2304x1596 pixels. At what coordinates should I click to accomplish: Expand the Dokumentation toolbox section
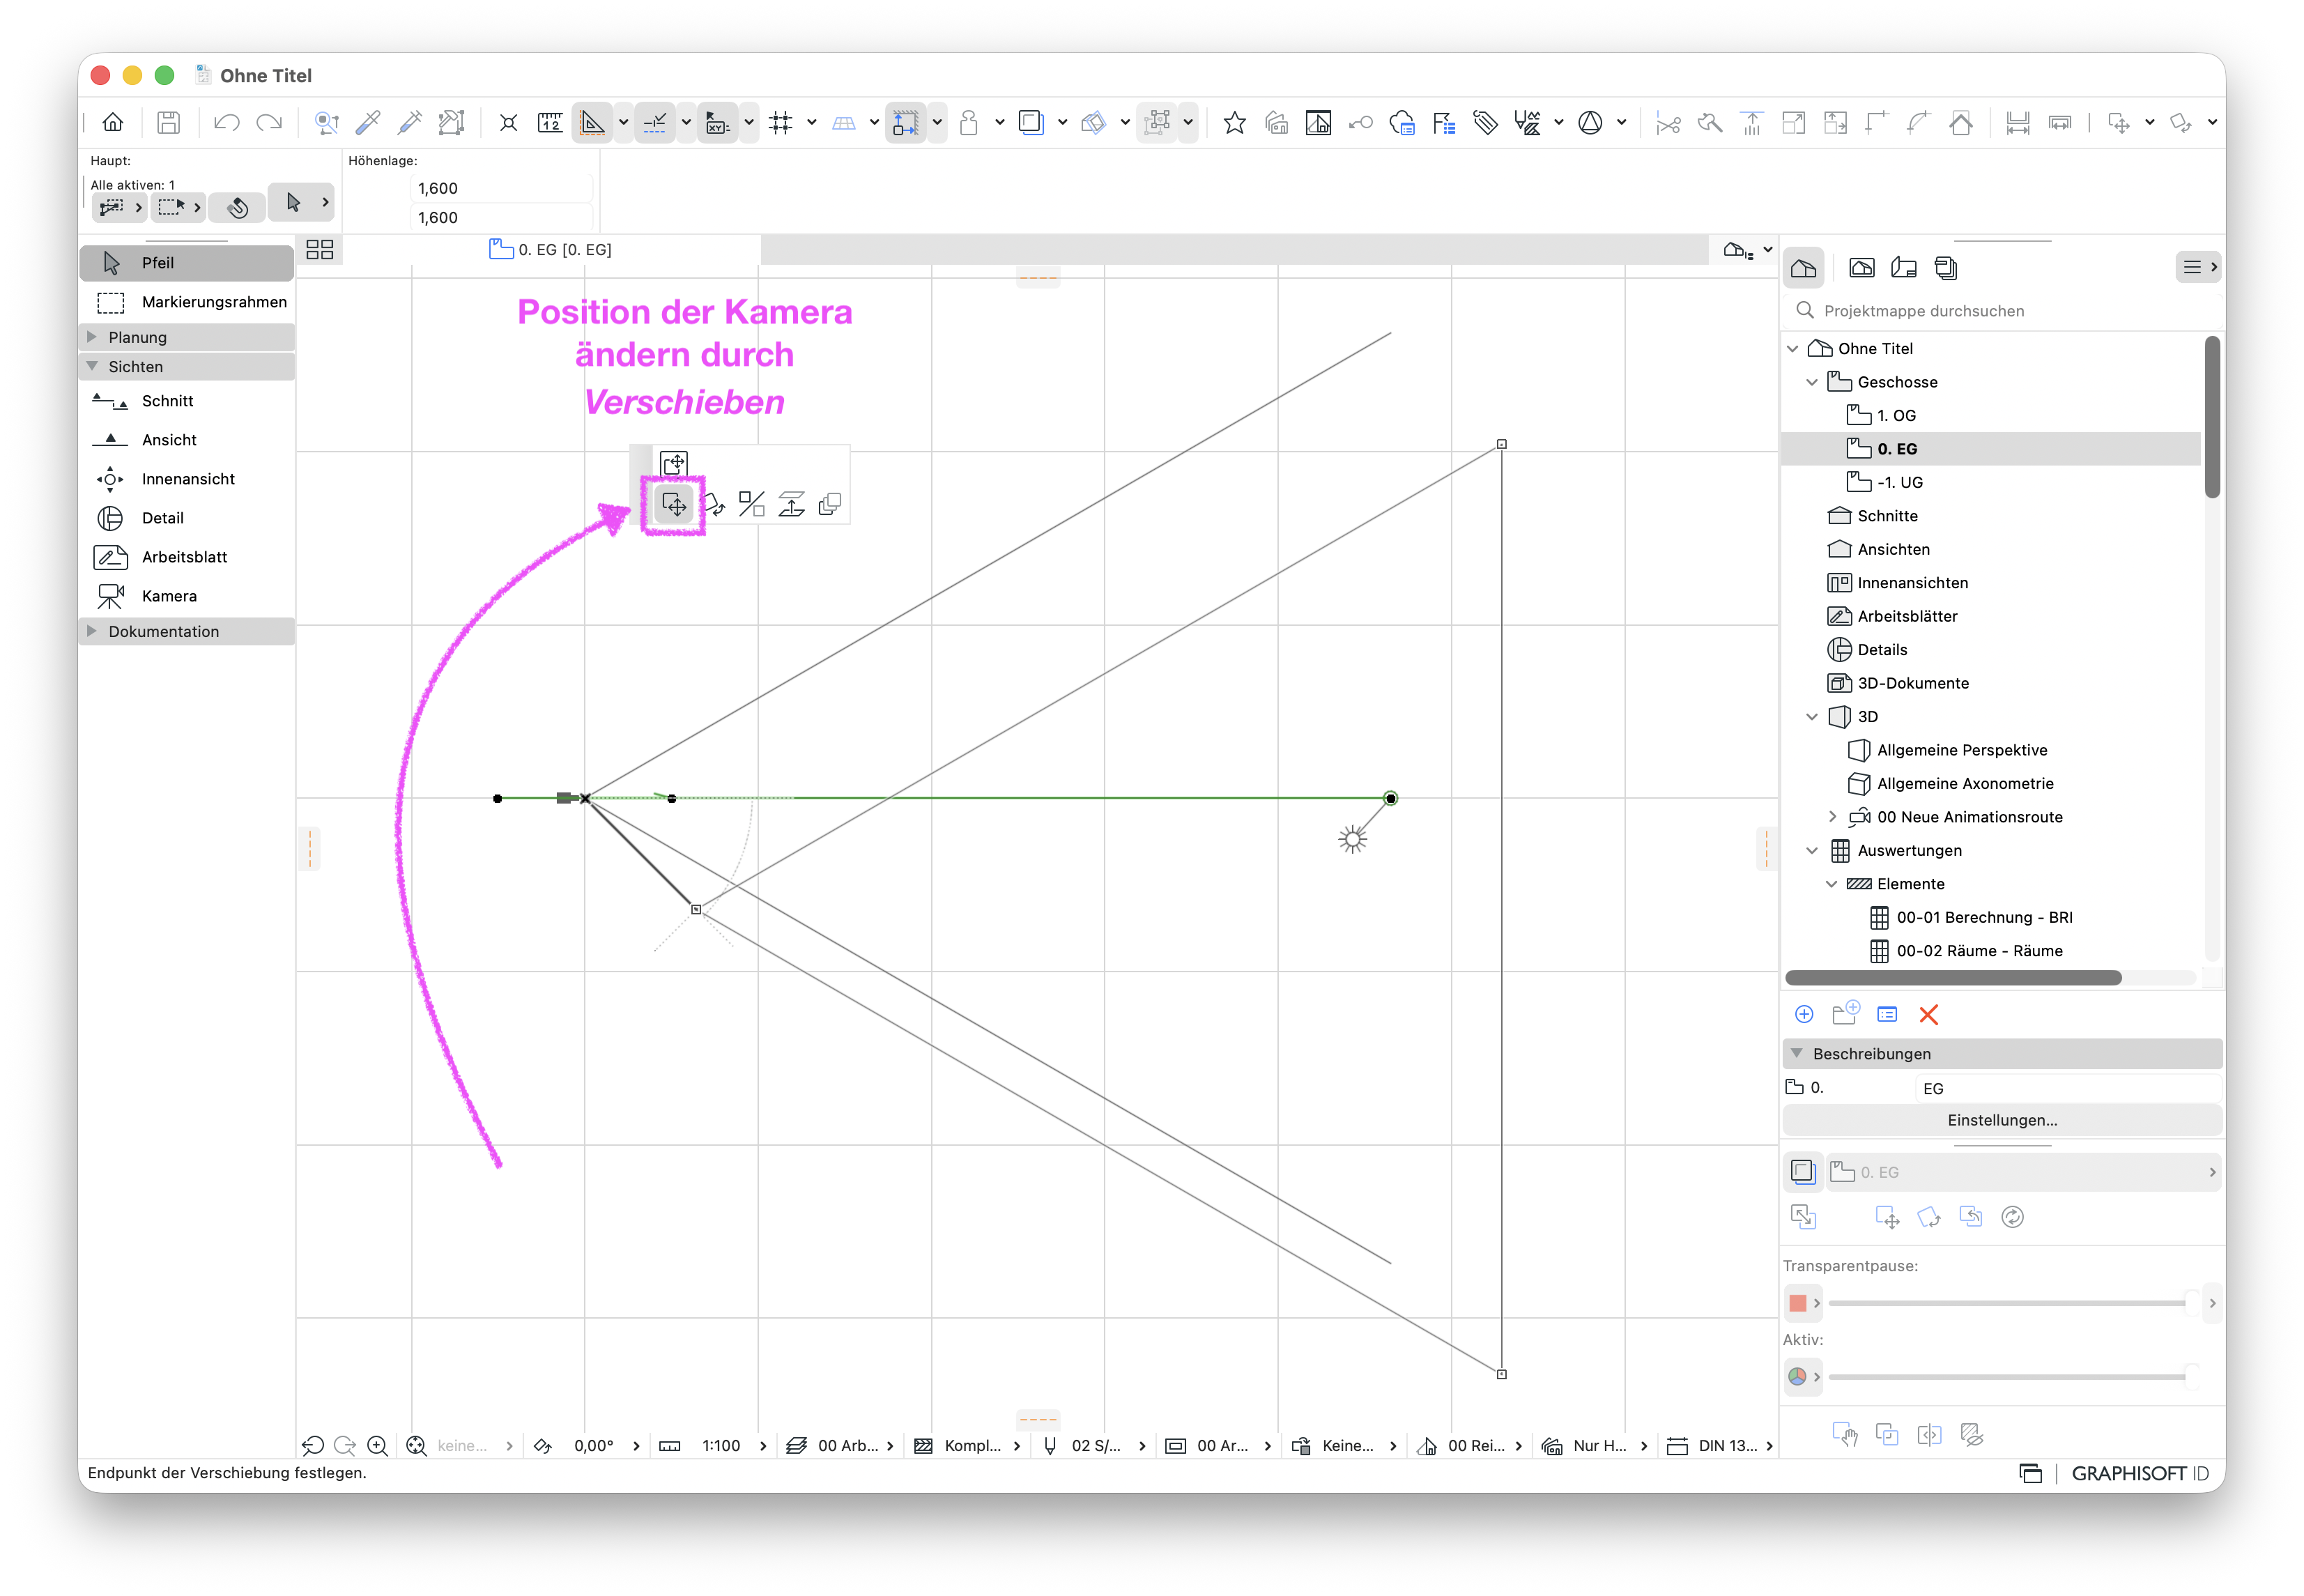(93, 632)
